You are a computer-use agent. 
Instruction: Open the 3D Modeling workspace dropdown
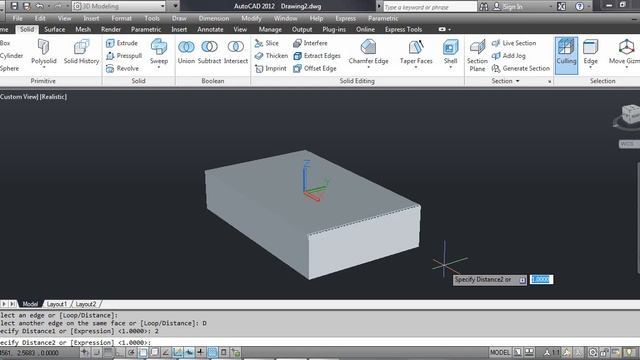[162, 6]
